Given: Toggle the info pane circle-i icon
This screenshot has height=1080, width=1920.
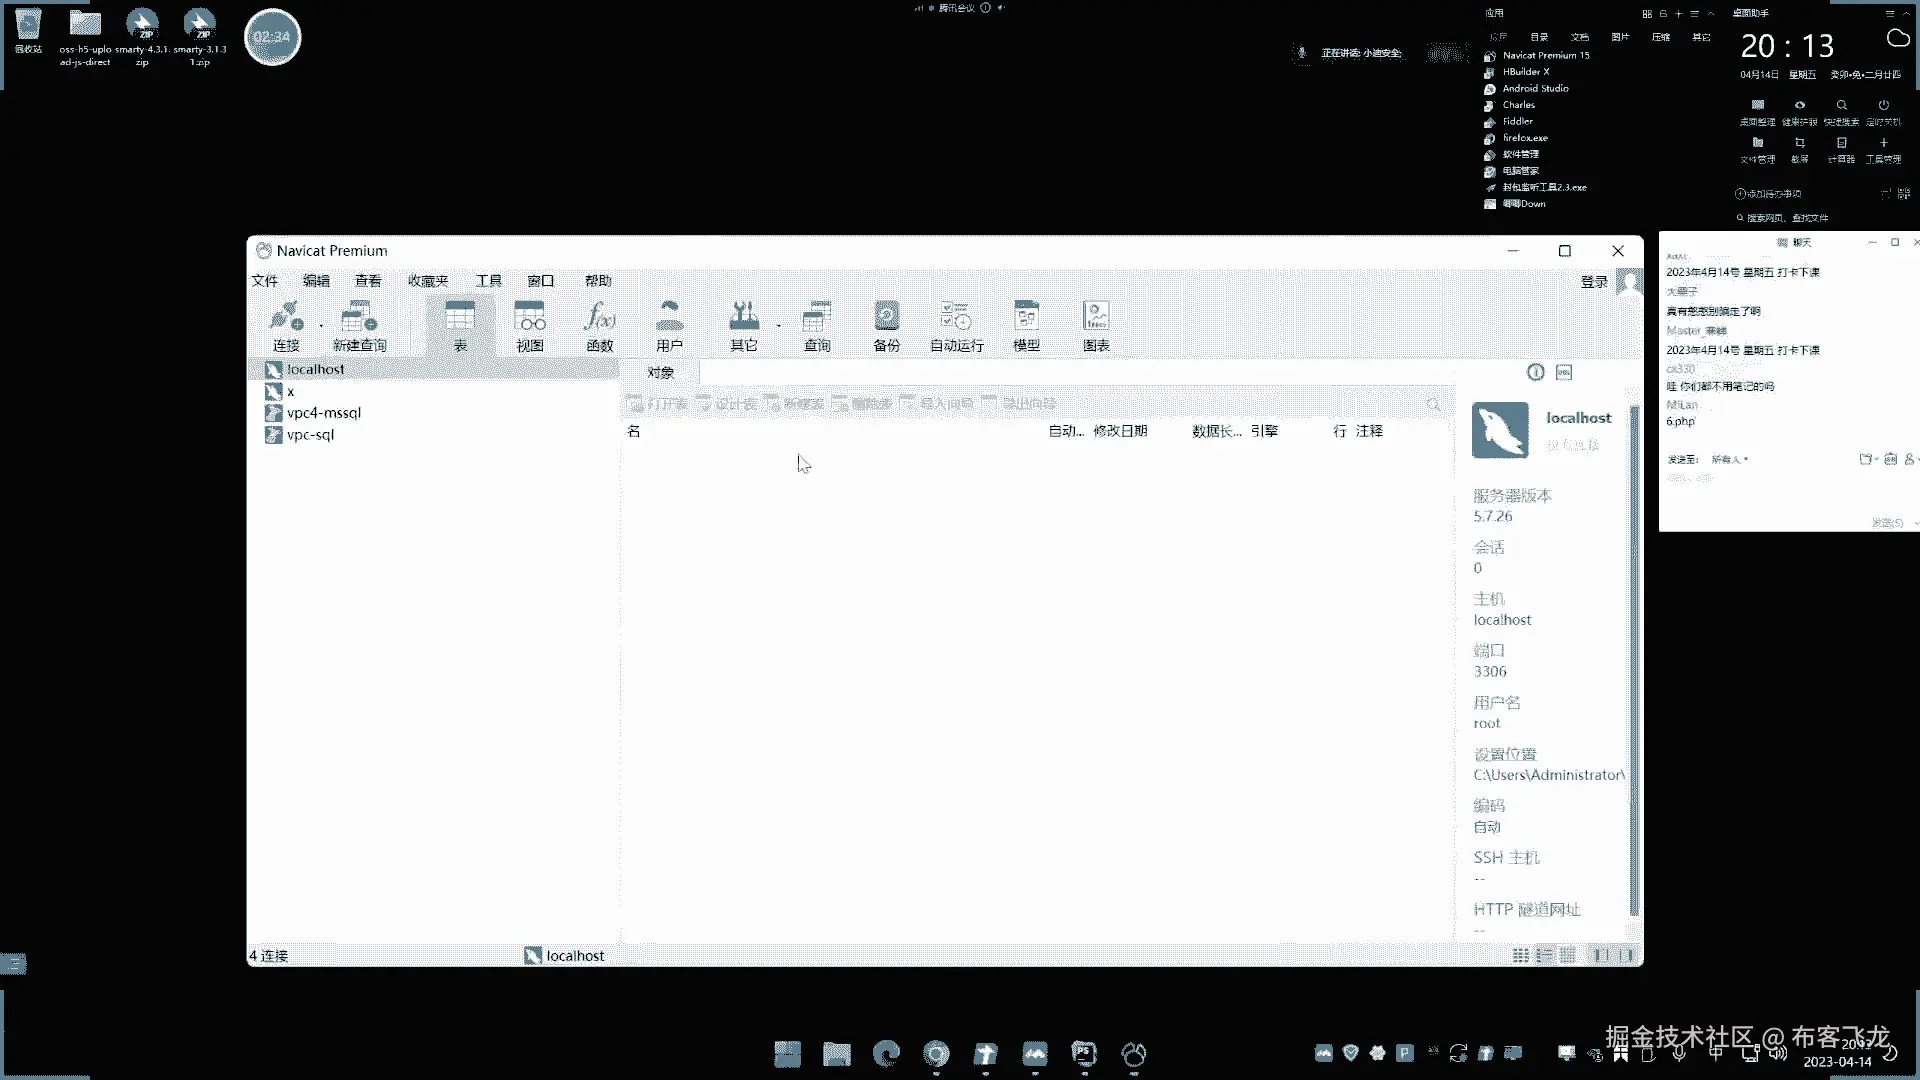Looking at the screenshot, I should [1536, 372].
